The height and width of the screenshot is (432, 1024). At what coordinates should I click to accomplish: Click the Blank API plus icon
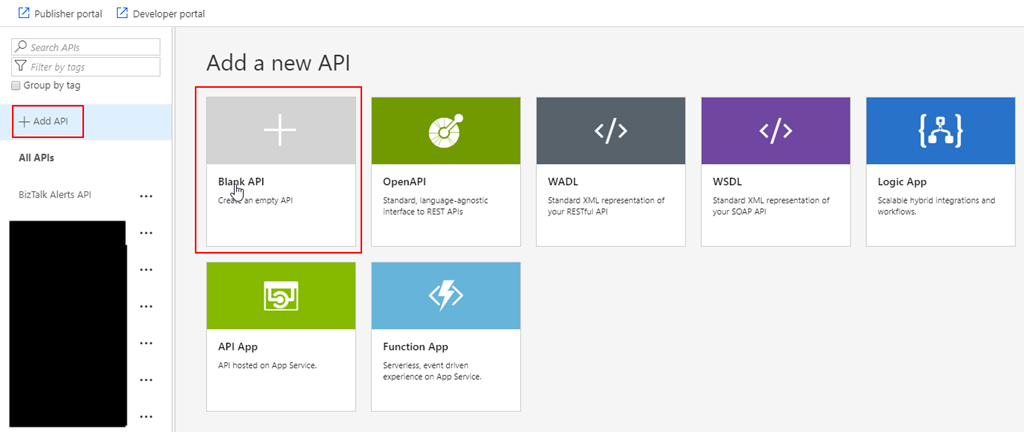click(280, 131)
